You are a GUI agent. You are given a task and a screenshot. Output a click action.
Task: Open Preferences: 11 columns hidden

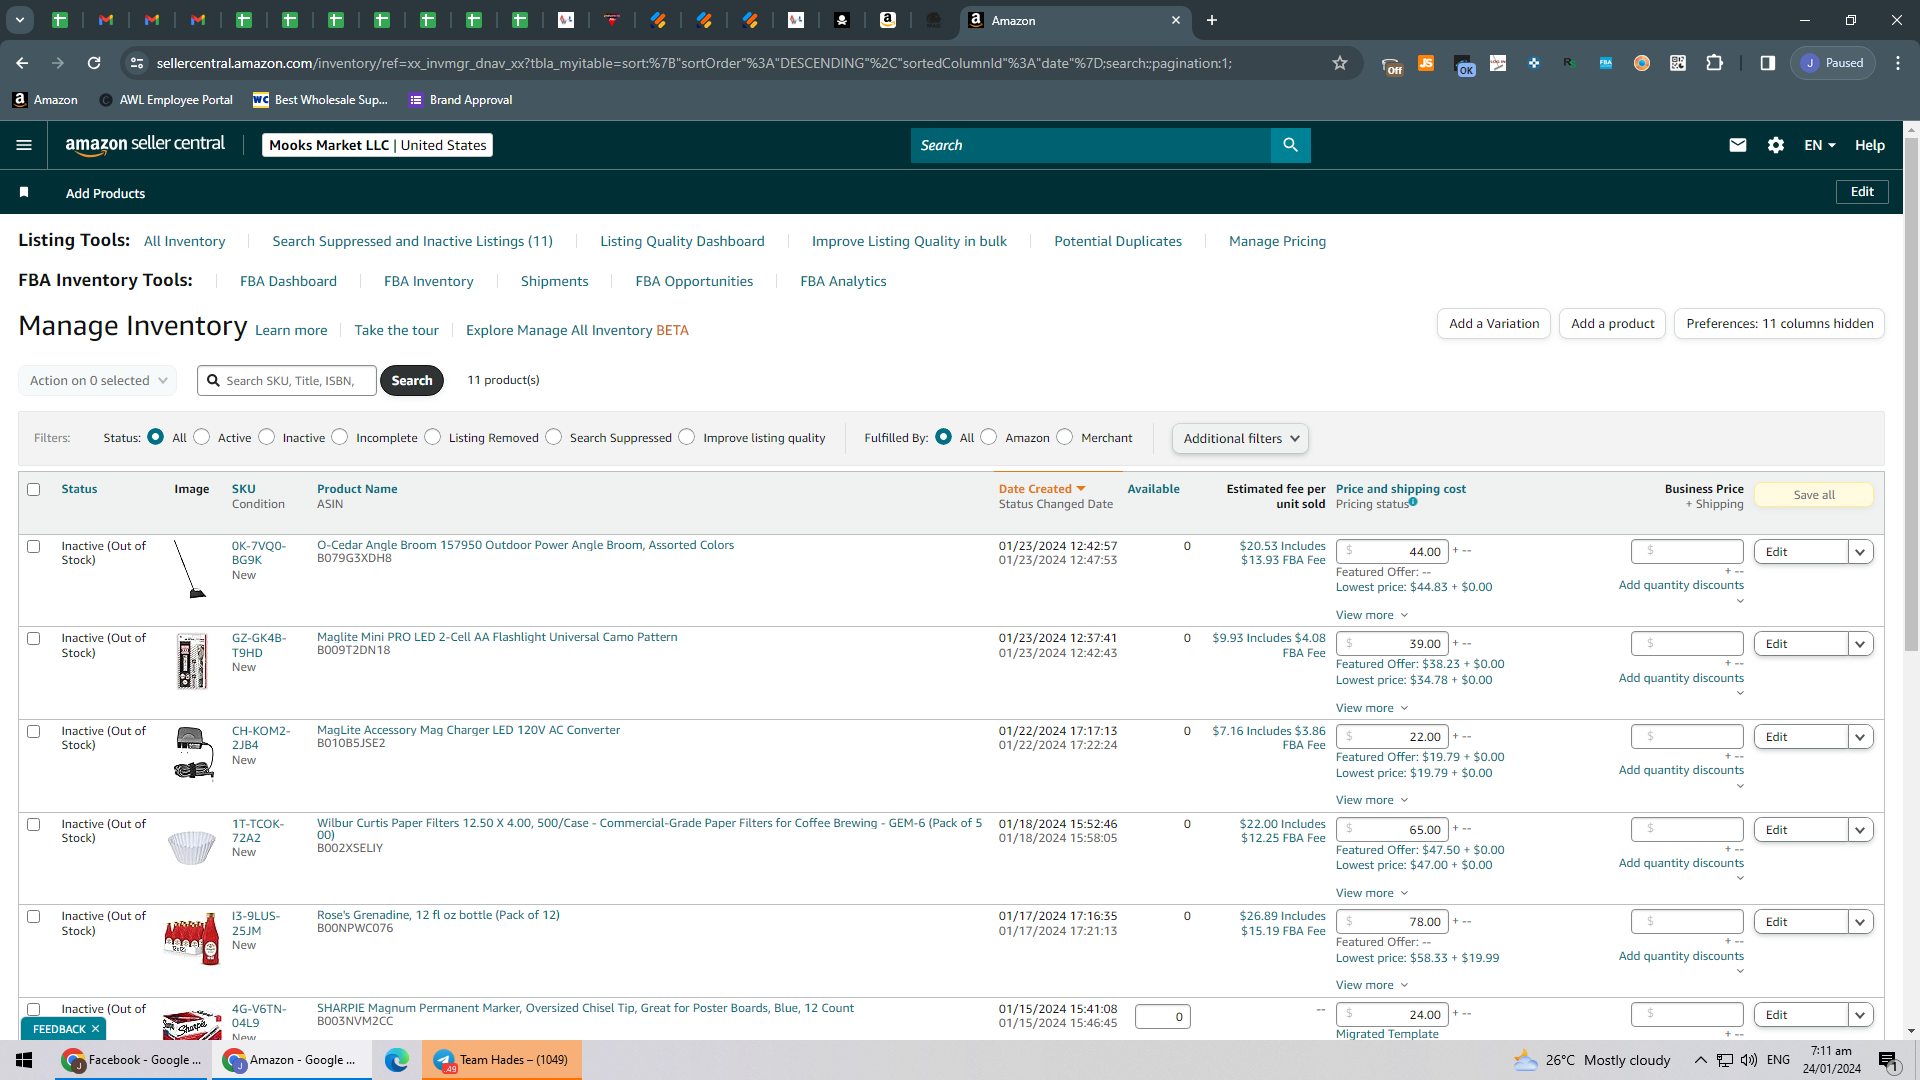[1780, 323]
